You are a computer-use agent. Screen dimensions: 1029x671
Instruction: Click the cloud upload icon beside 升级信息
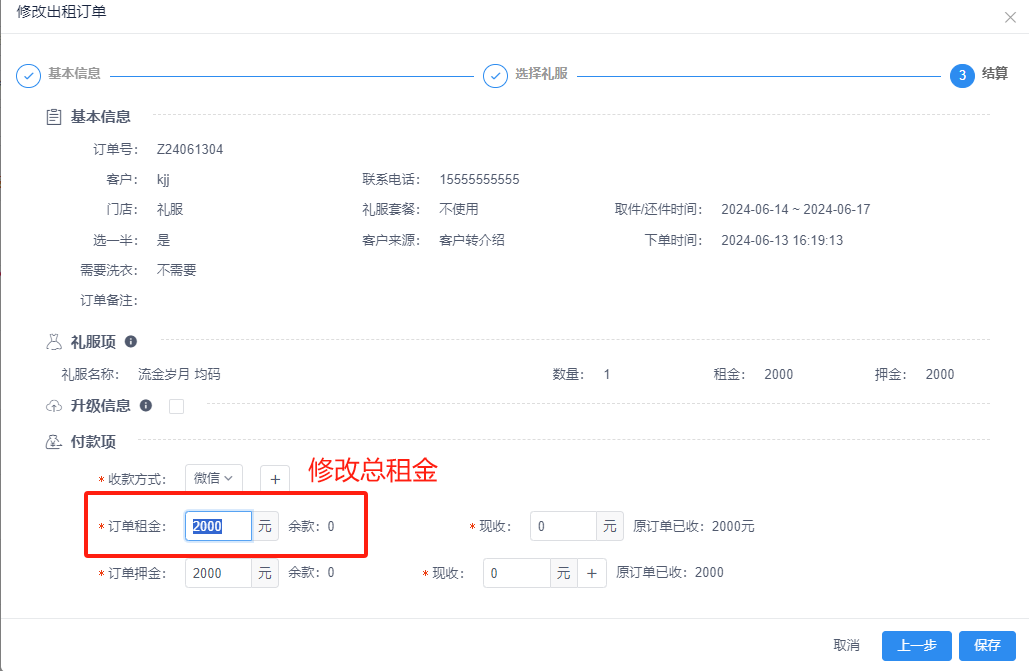coord(55,406)
